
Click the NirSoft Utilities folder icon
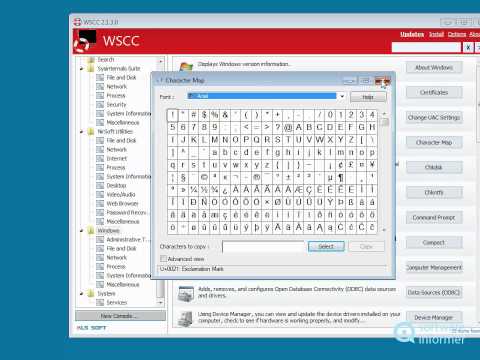(91, 132)
